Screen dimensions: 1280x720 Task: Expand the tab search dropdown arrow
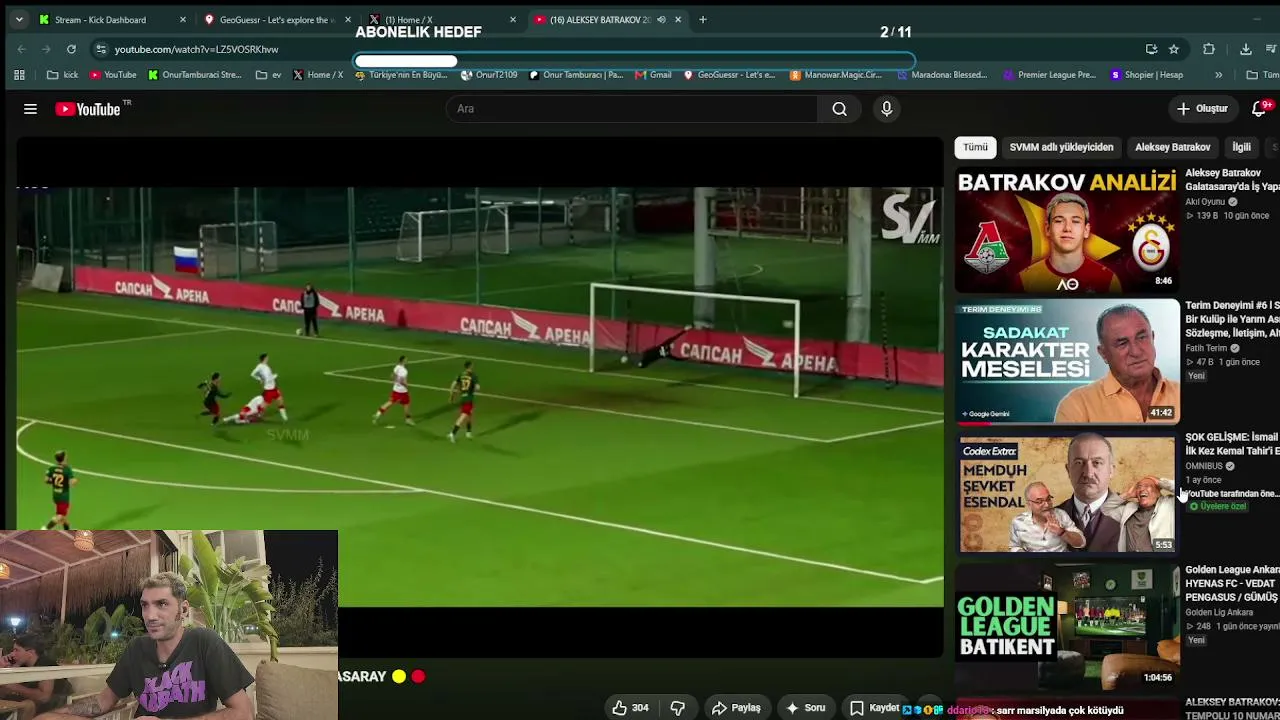pyautogui.click(x=18, y=20)
